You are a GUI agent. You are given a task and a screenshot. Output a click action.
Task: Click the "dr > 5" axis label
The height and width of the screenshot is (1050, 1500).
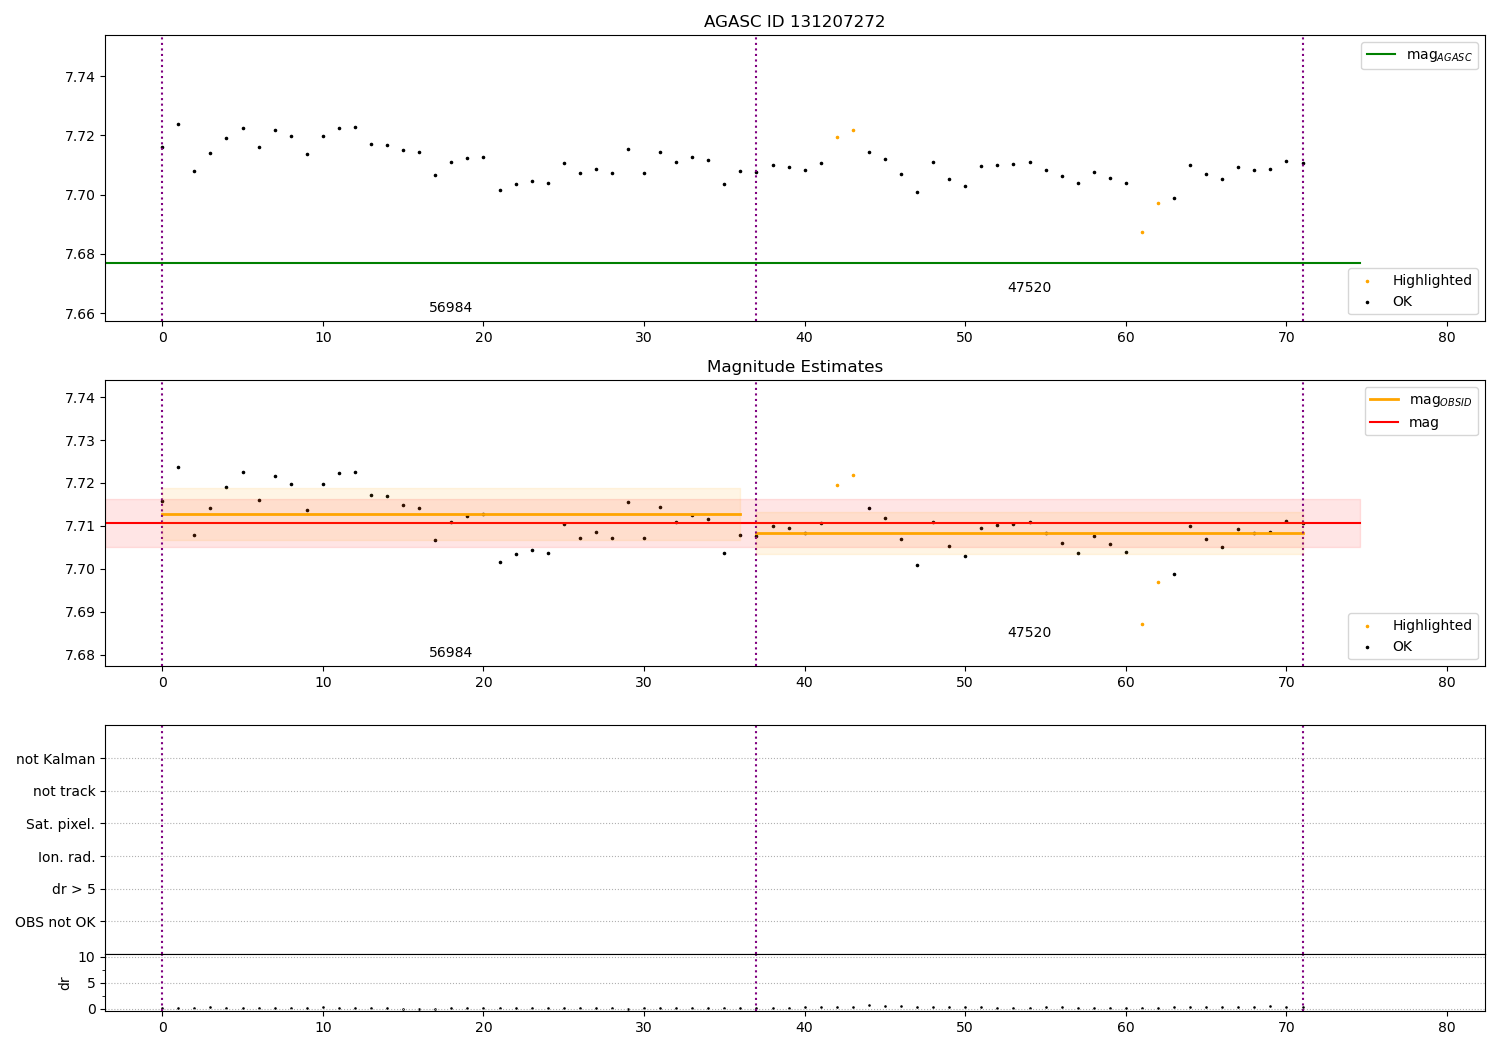[74, 889]
